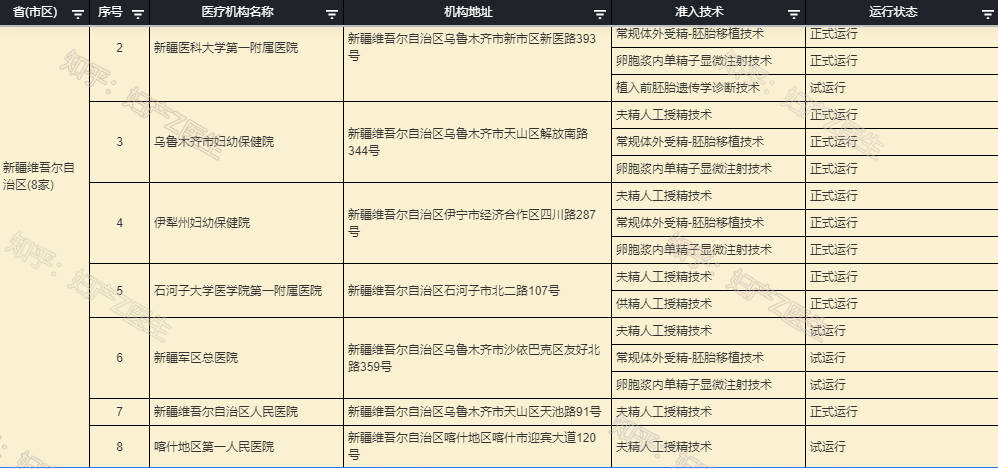Click 常规体外受精-胚胎移植技术 in 乌鲁木齐市妇幼 row
This screenshot has width=998, height=469.
click(708, 142)
